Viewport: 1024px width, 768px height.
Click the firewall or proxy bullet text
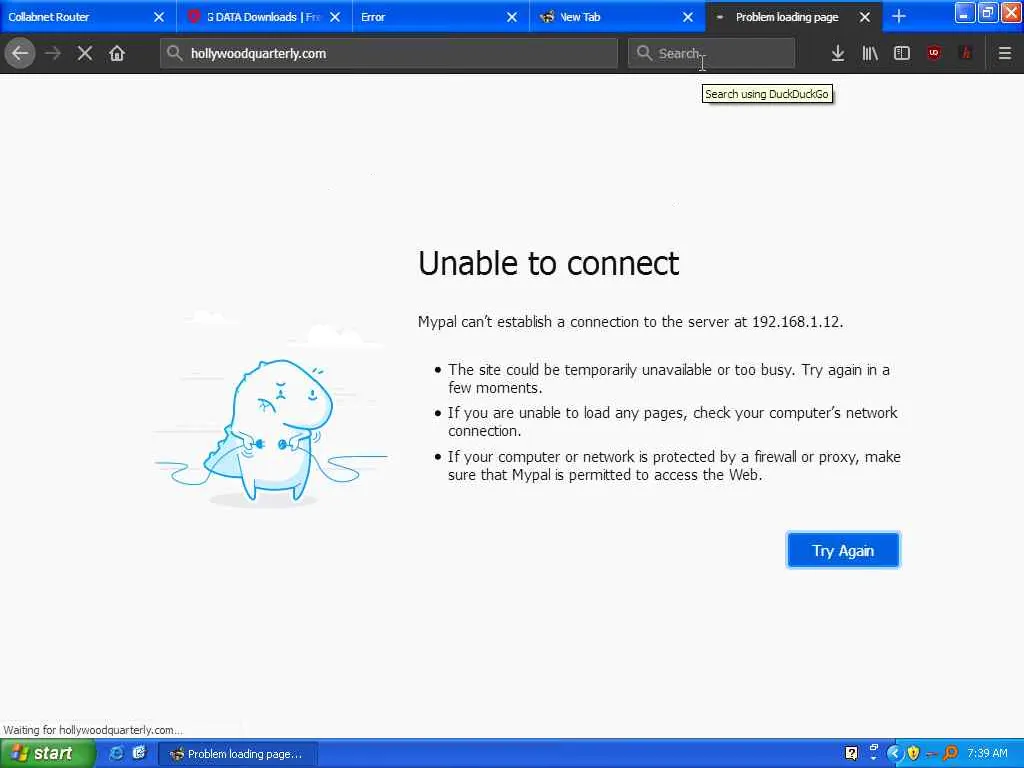click(x=674, y=466)
